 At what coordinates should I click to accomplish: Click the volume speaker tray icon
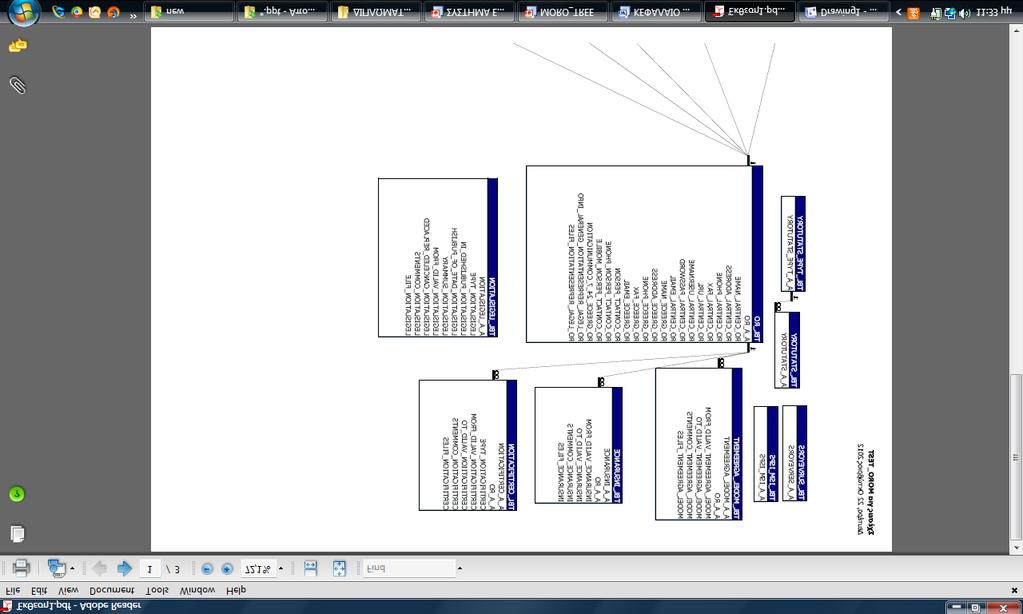965,12
